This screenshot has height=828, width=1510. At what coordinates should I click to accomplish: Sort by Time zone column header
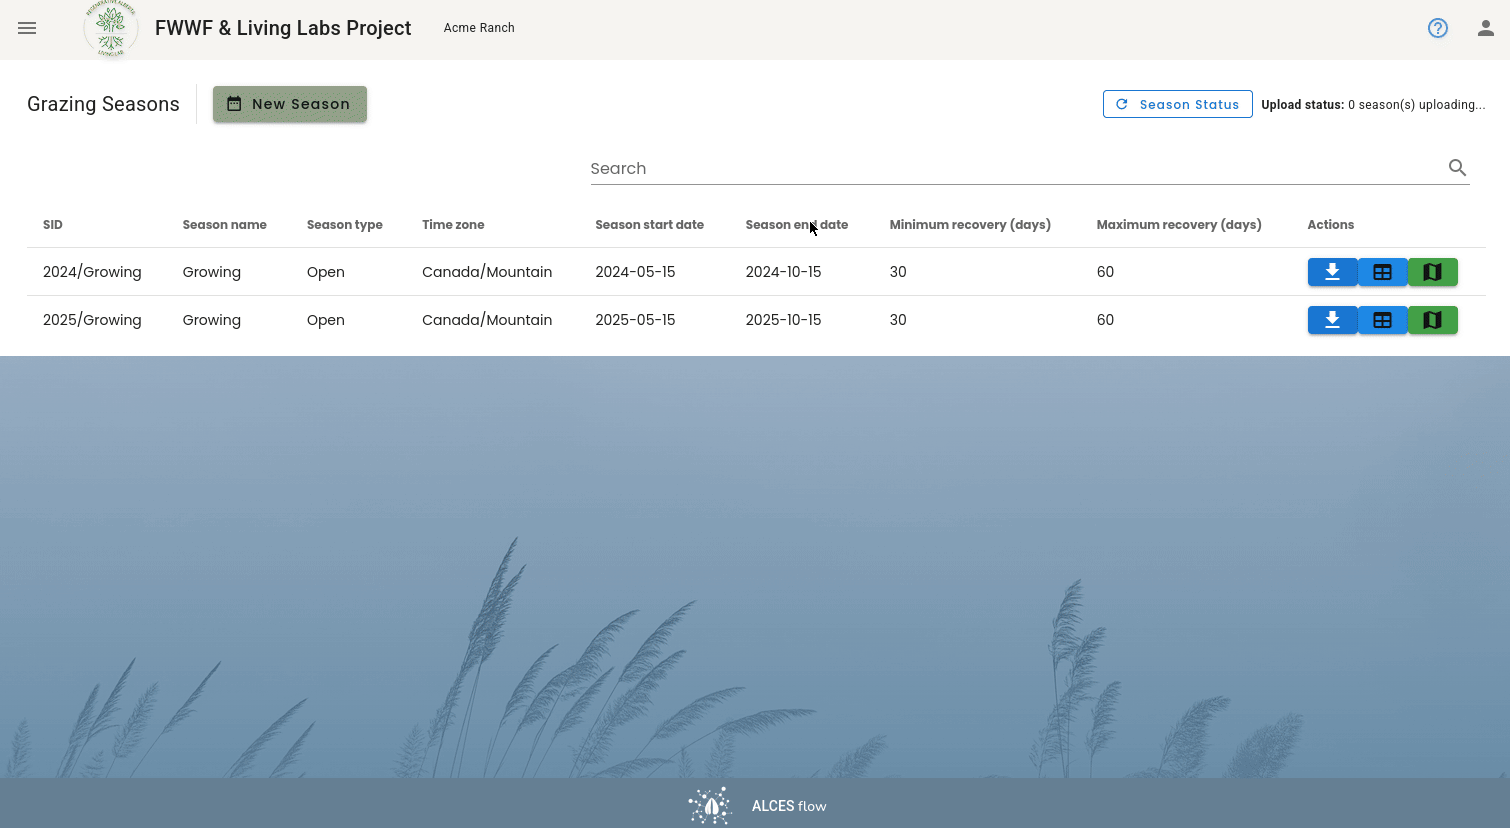453,225
